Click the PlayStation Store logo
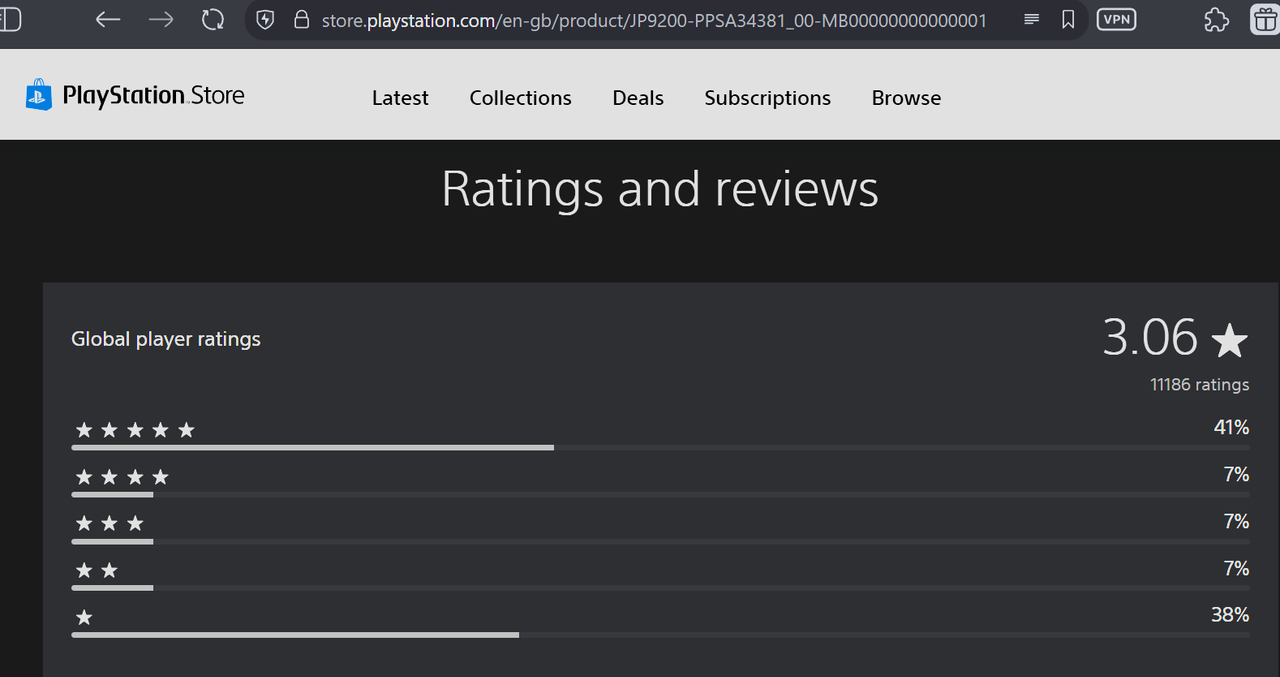The height and width of the screenshot is (677, 1280). 135,95
